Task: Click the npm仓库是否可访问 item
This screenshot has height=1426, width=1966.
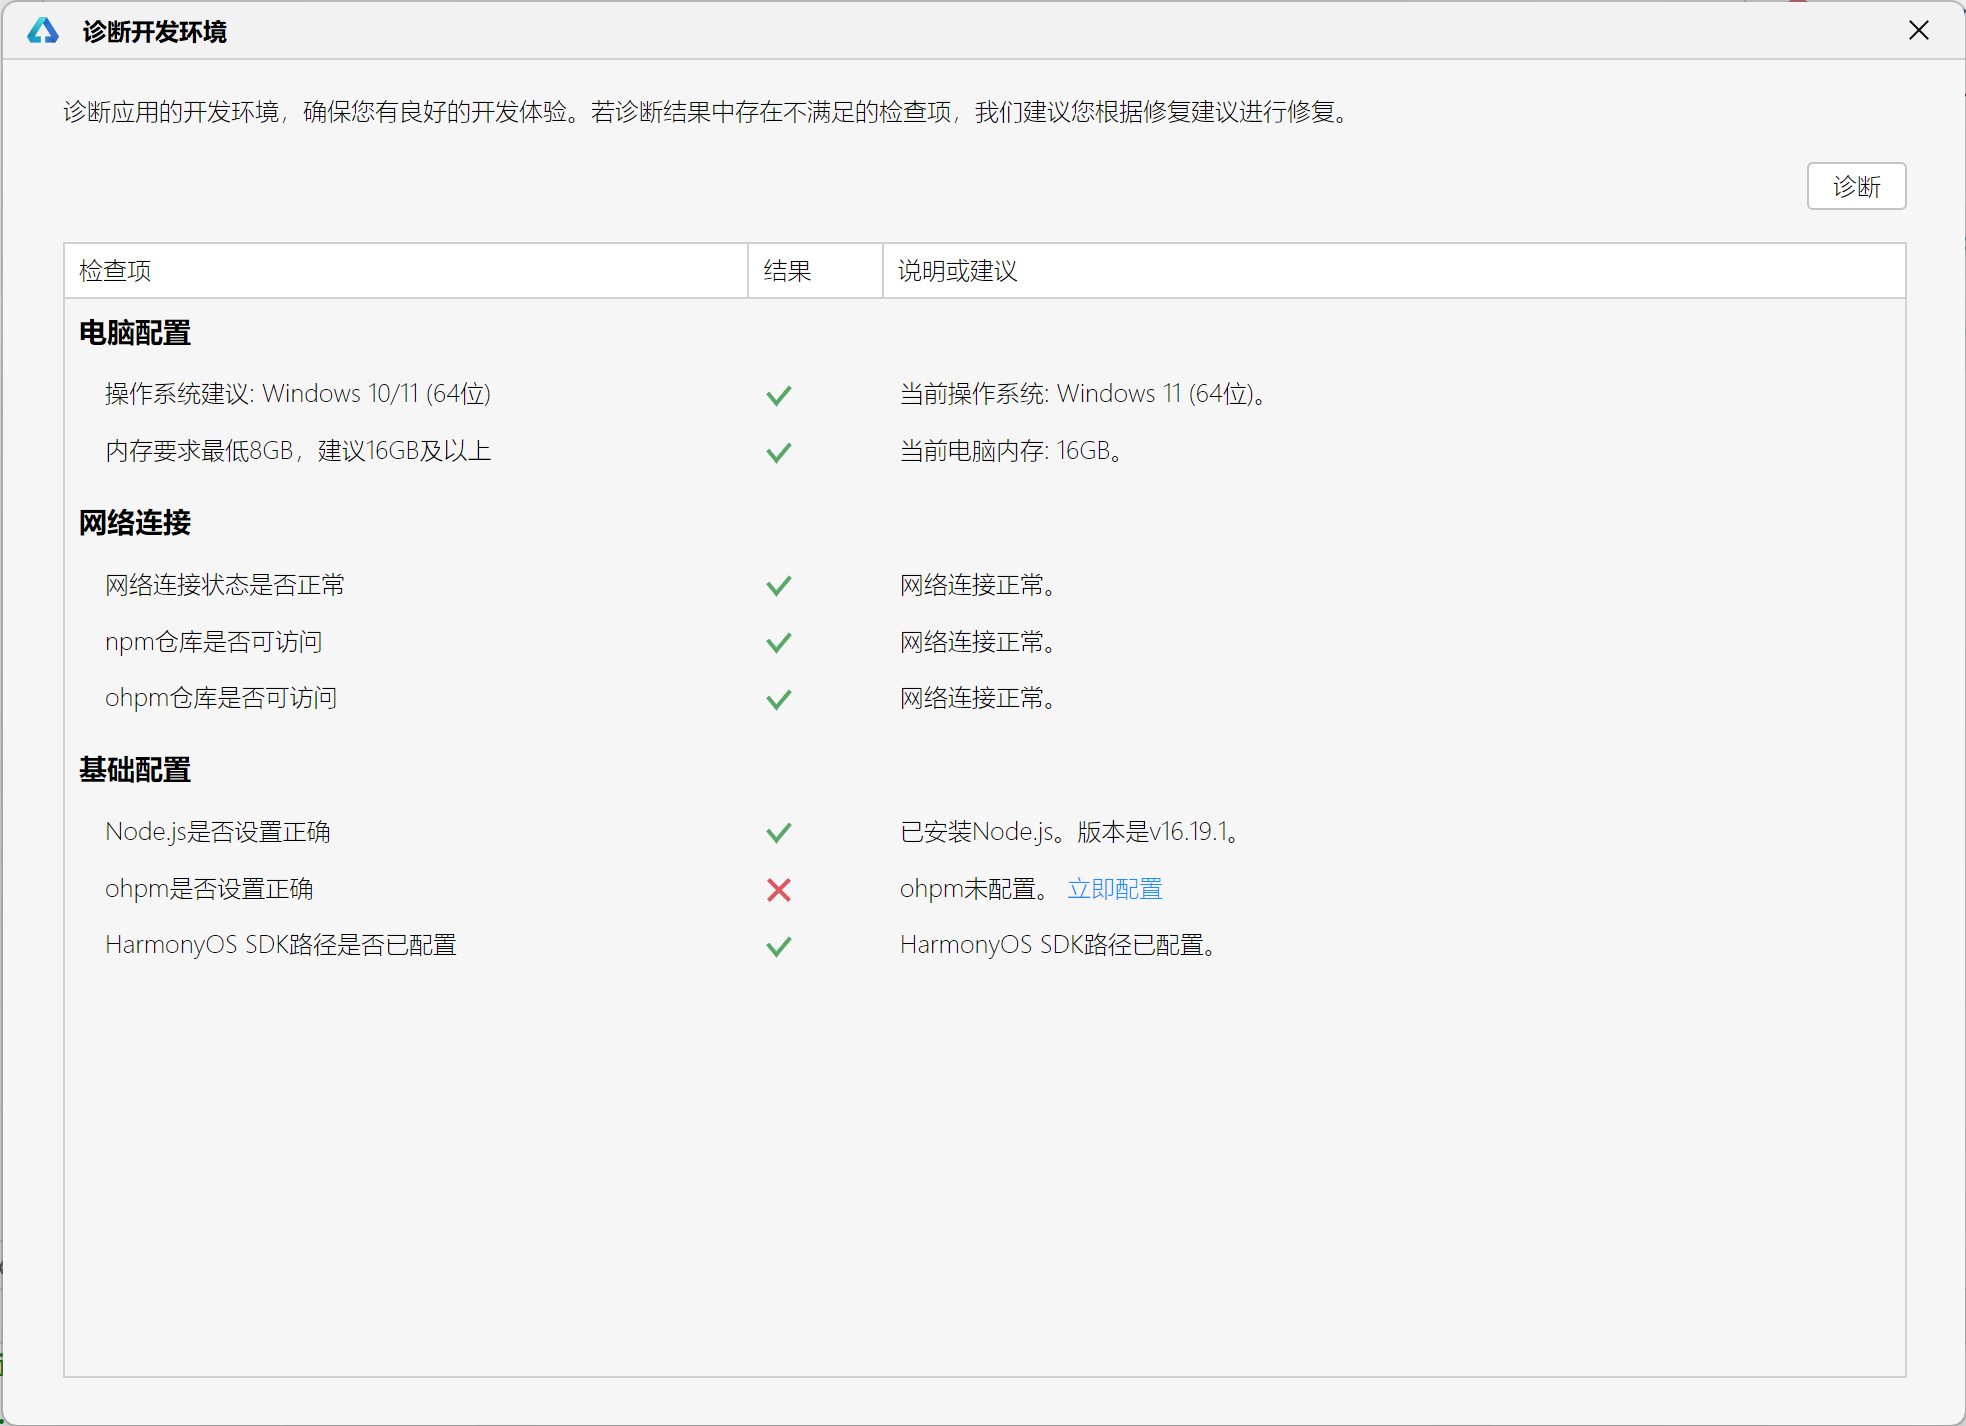Action: point(213,642)
